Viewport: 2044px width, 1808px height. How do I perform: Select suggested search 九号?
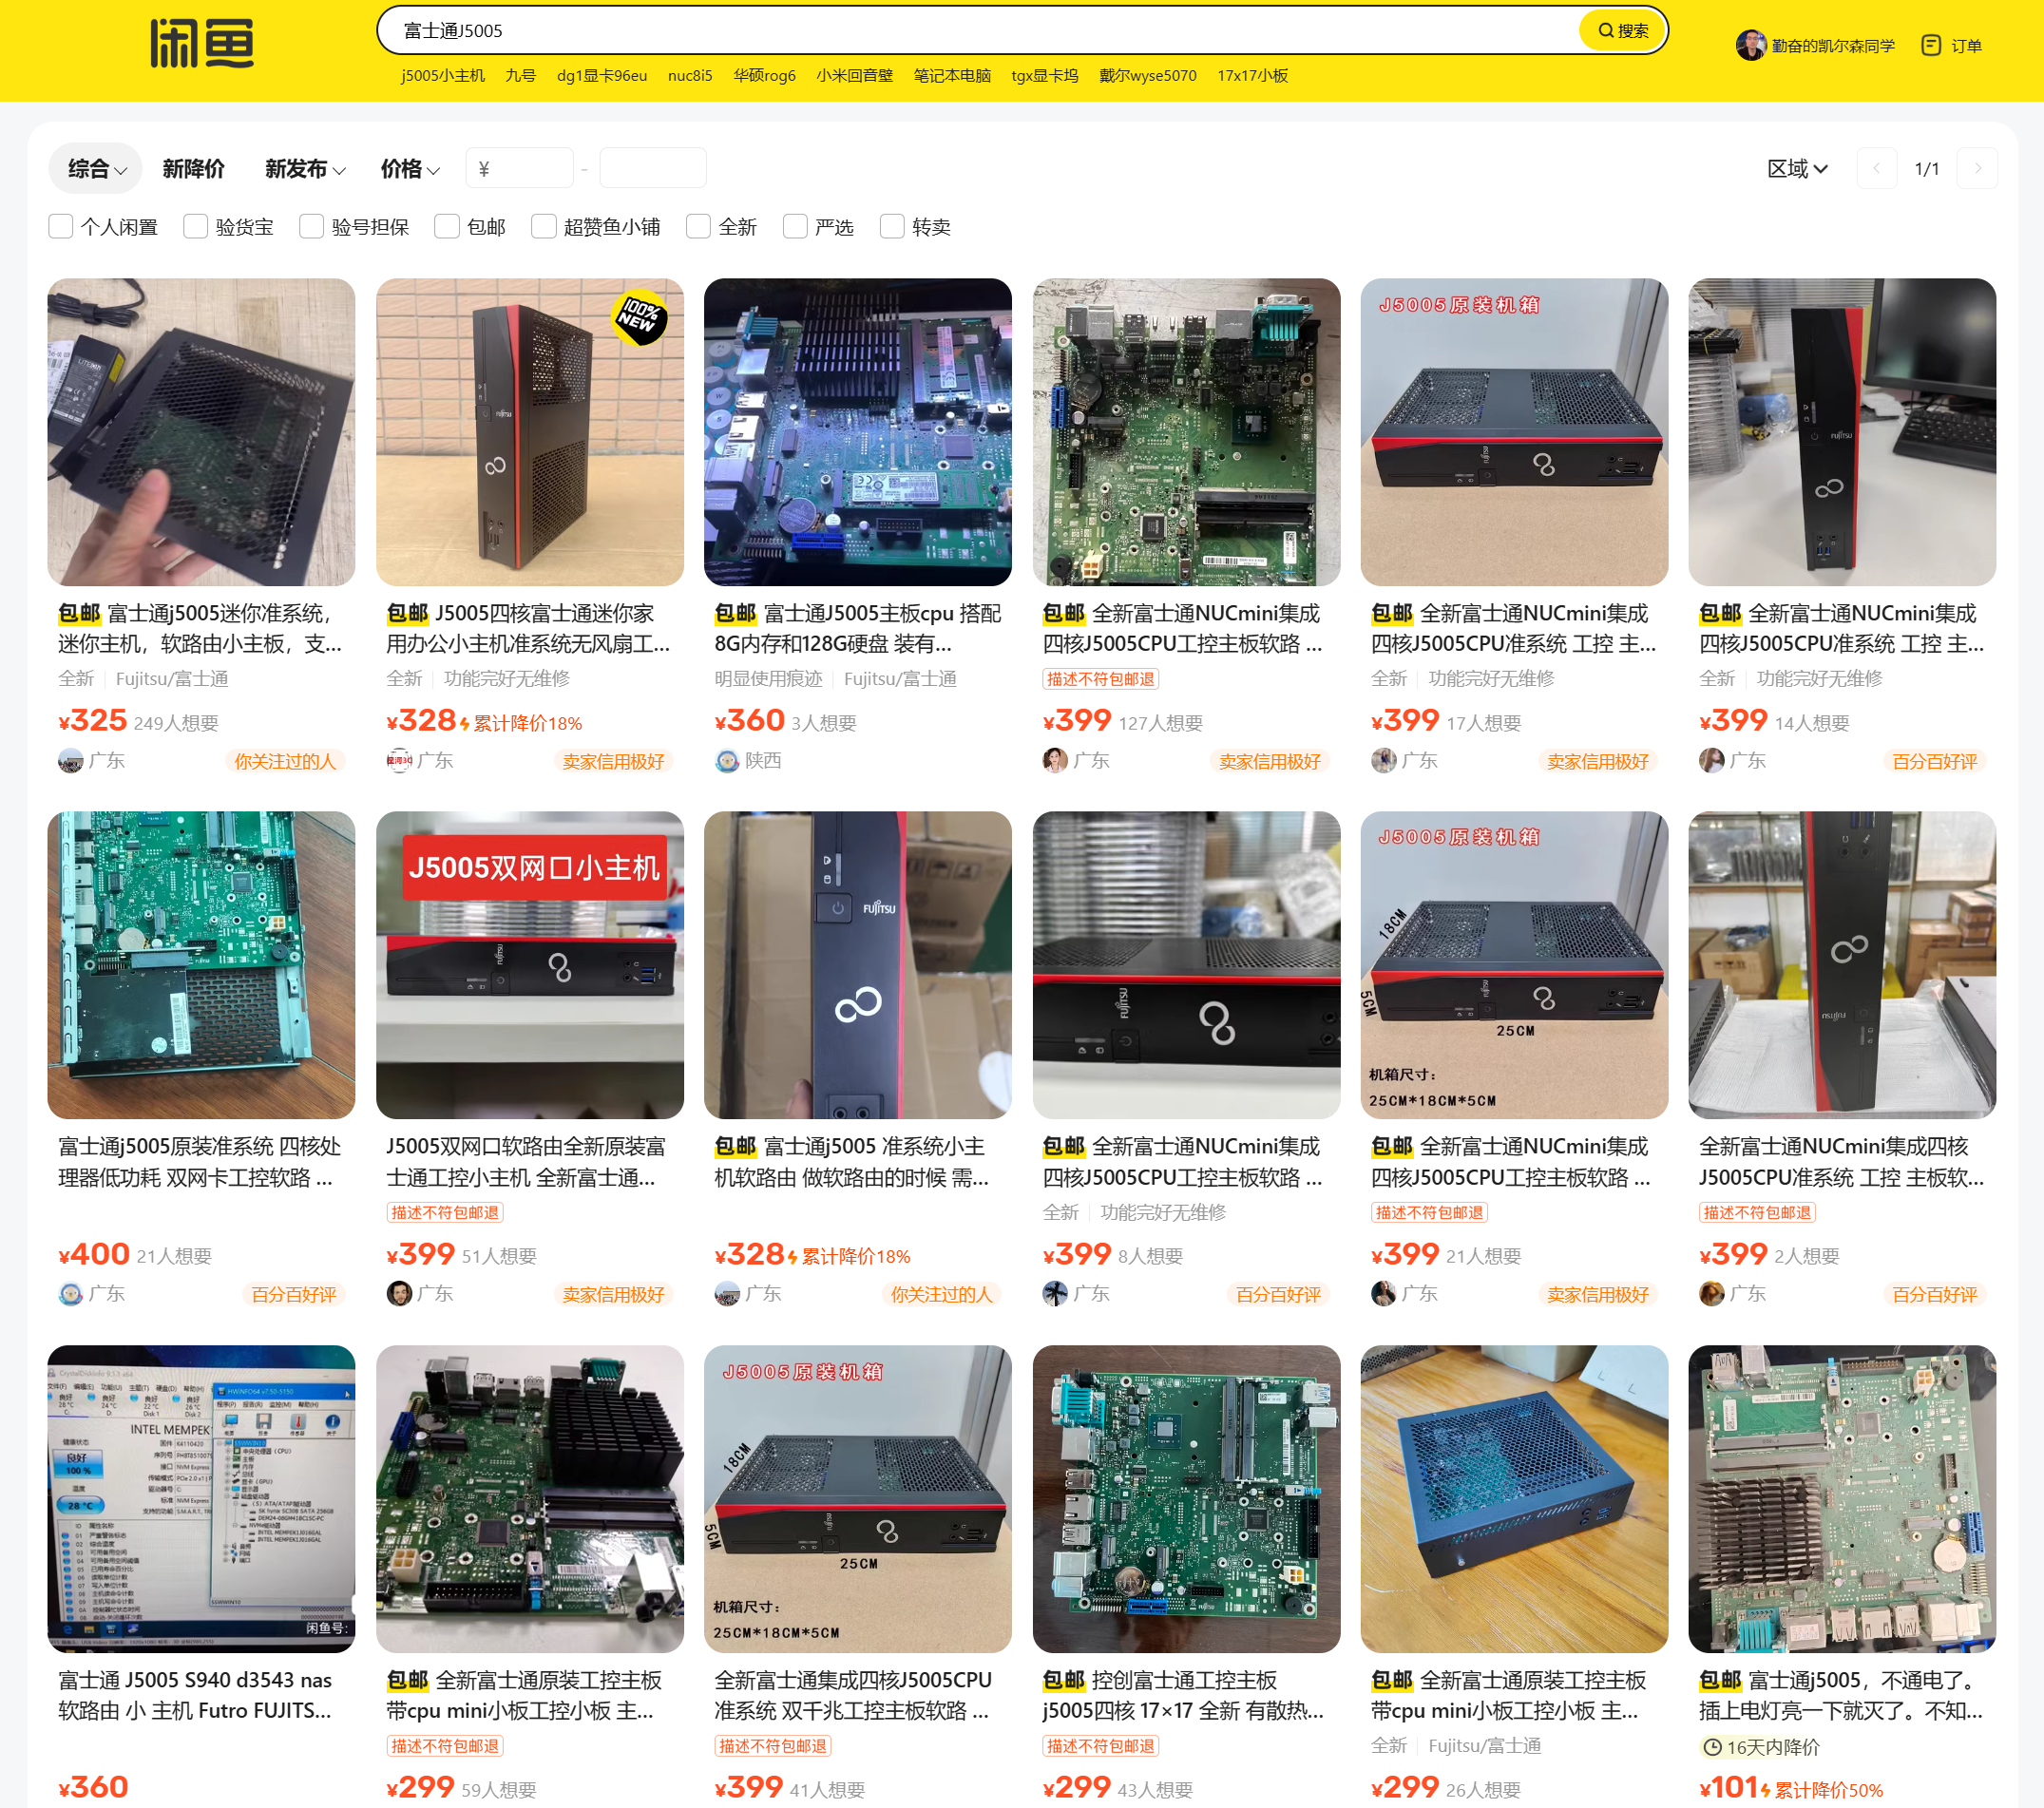pyautogui.click(x=520, y=76)
